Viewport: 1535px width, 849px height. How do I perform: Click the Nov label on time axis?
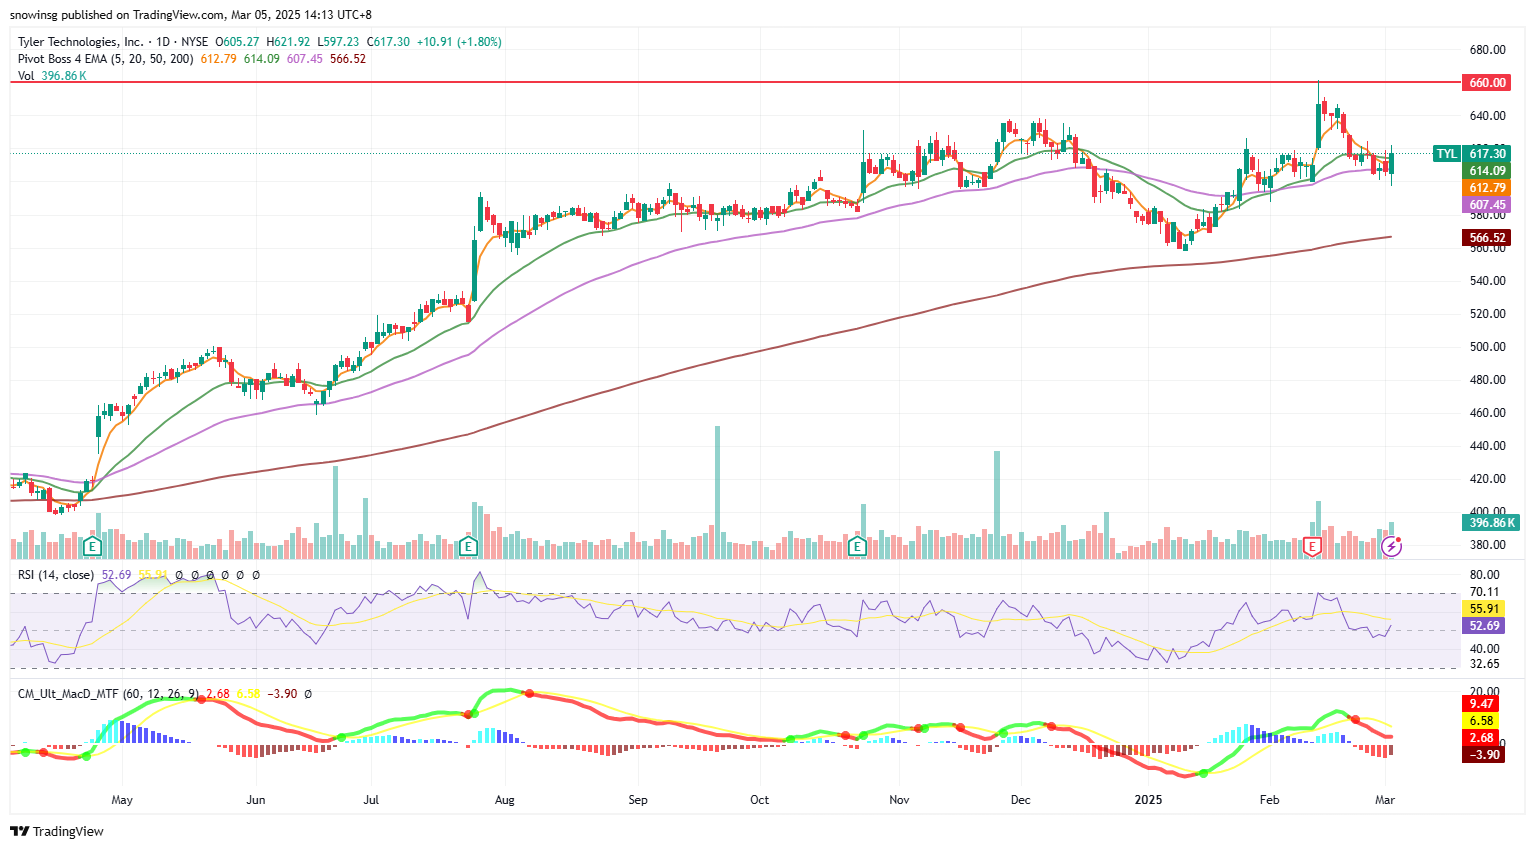899,800
